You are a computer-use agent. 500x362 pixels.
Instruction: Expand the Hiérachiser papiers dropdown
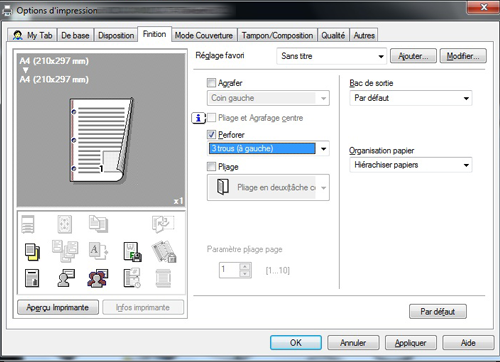pyautogui.click(x=411, y=165)
